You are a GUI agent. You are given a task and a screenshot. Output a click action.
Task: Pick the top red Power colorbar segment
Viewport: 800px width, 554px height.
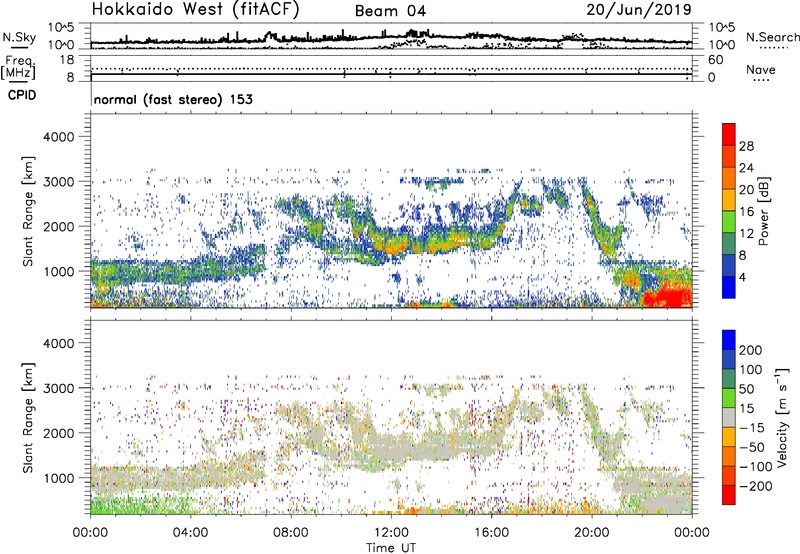(x=729, y=134)
